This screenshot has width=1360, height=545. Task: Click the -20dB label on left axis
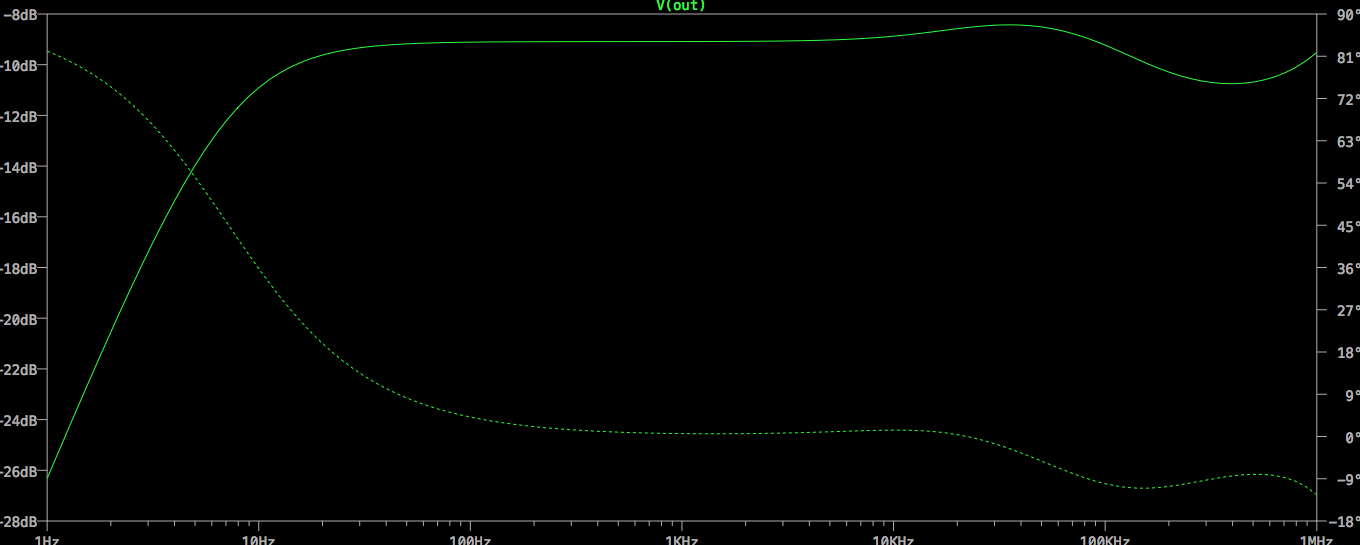[x=18, y=320]
